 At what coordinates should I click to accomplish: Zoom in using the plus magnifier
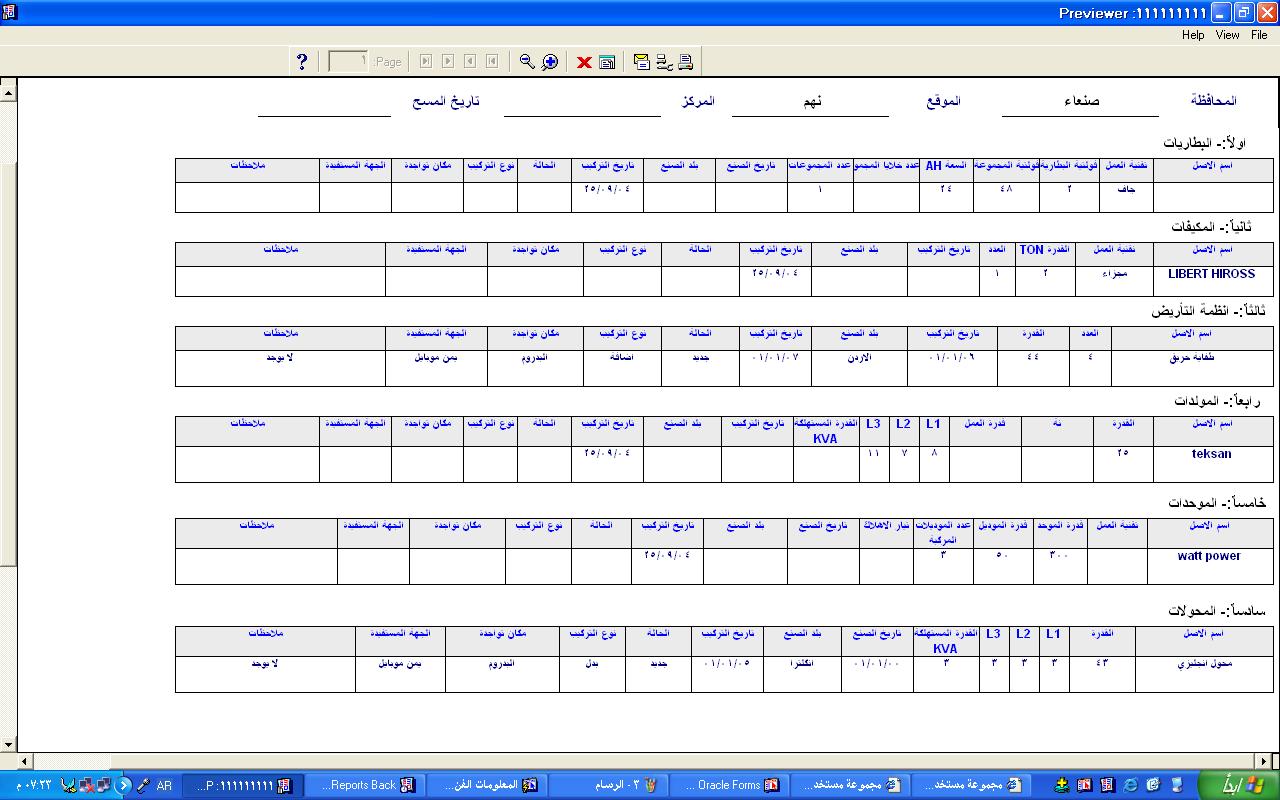click(550, 62)
